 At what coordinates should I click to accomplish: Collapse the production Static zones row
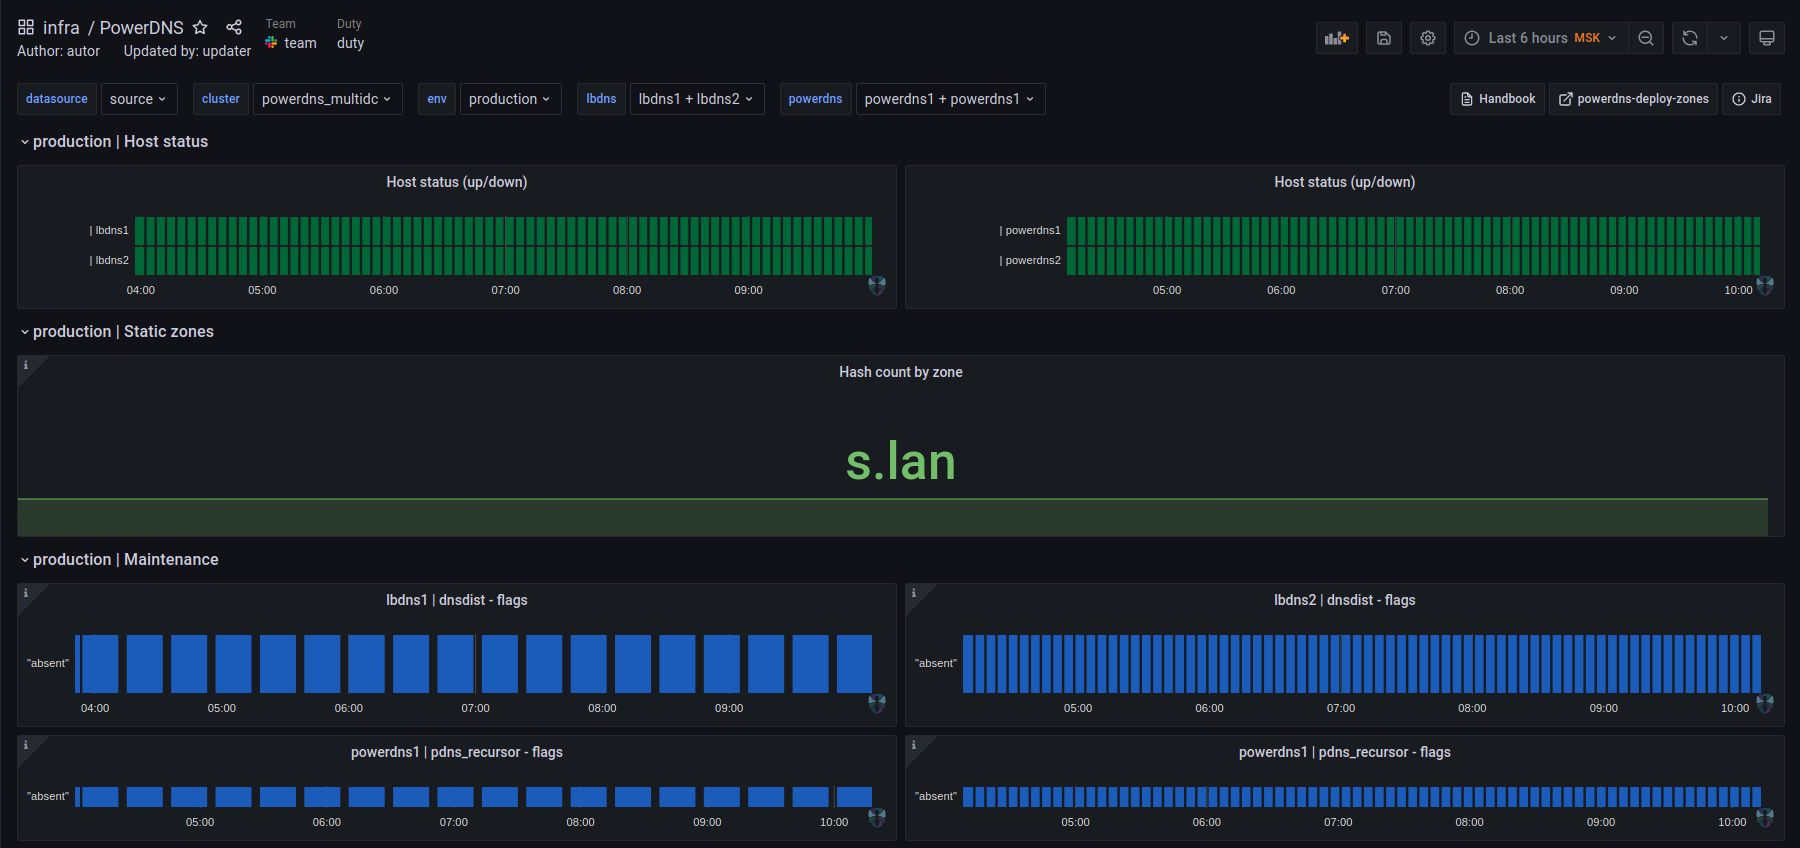[x=118, y=332]
